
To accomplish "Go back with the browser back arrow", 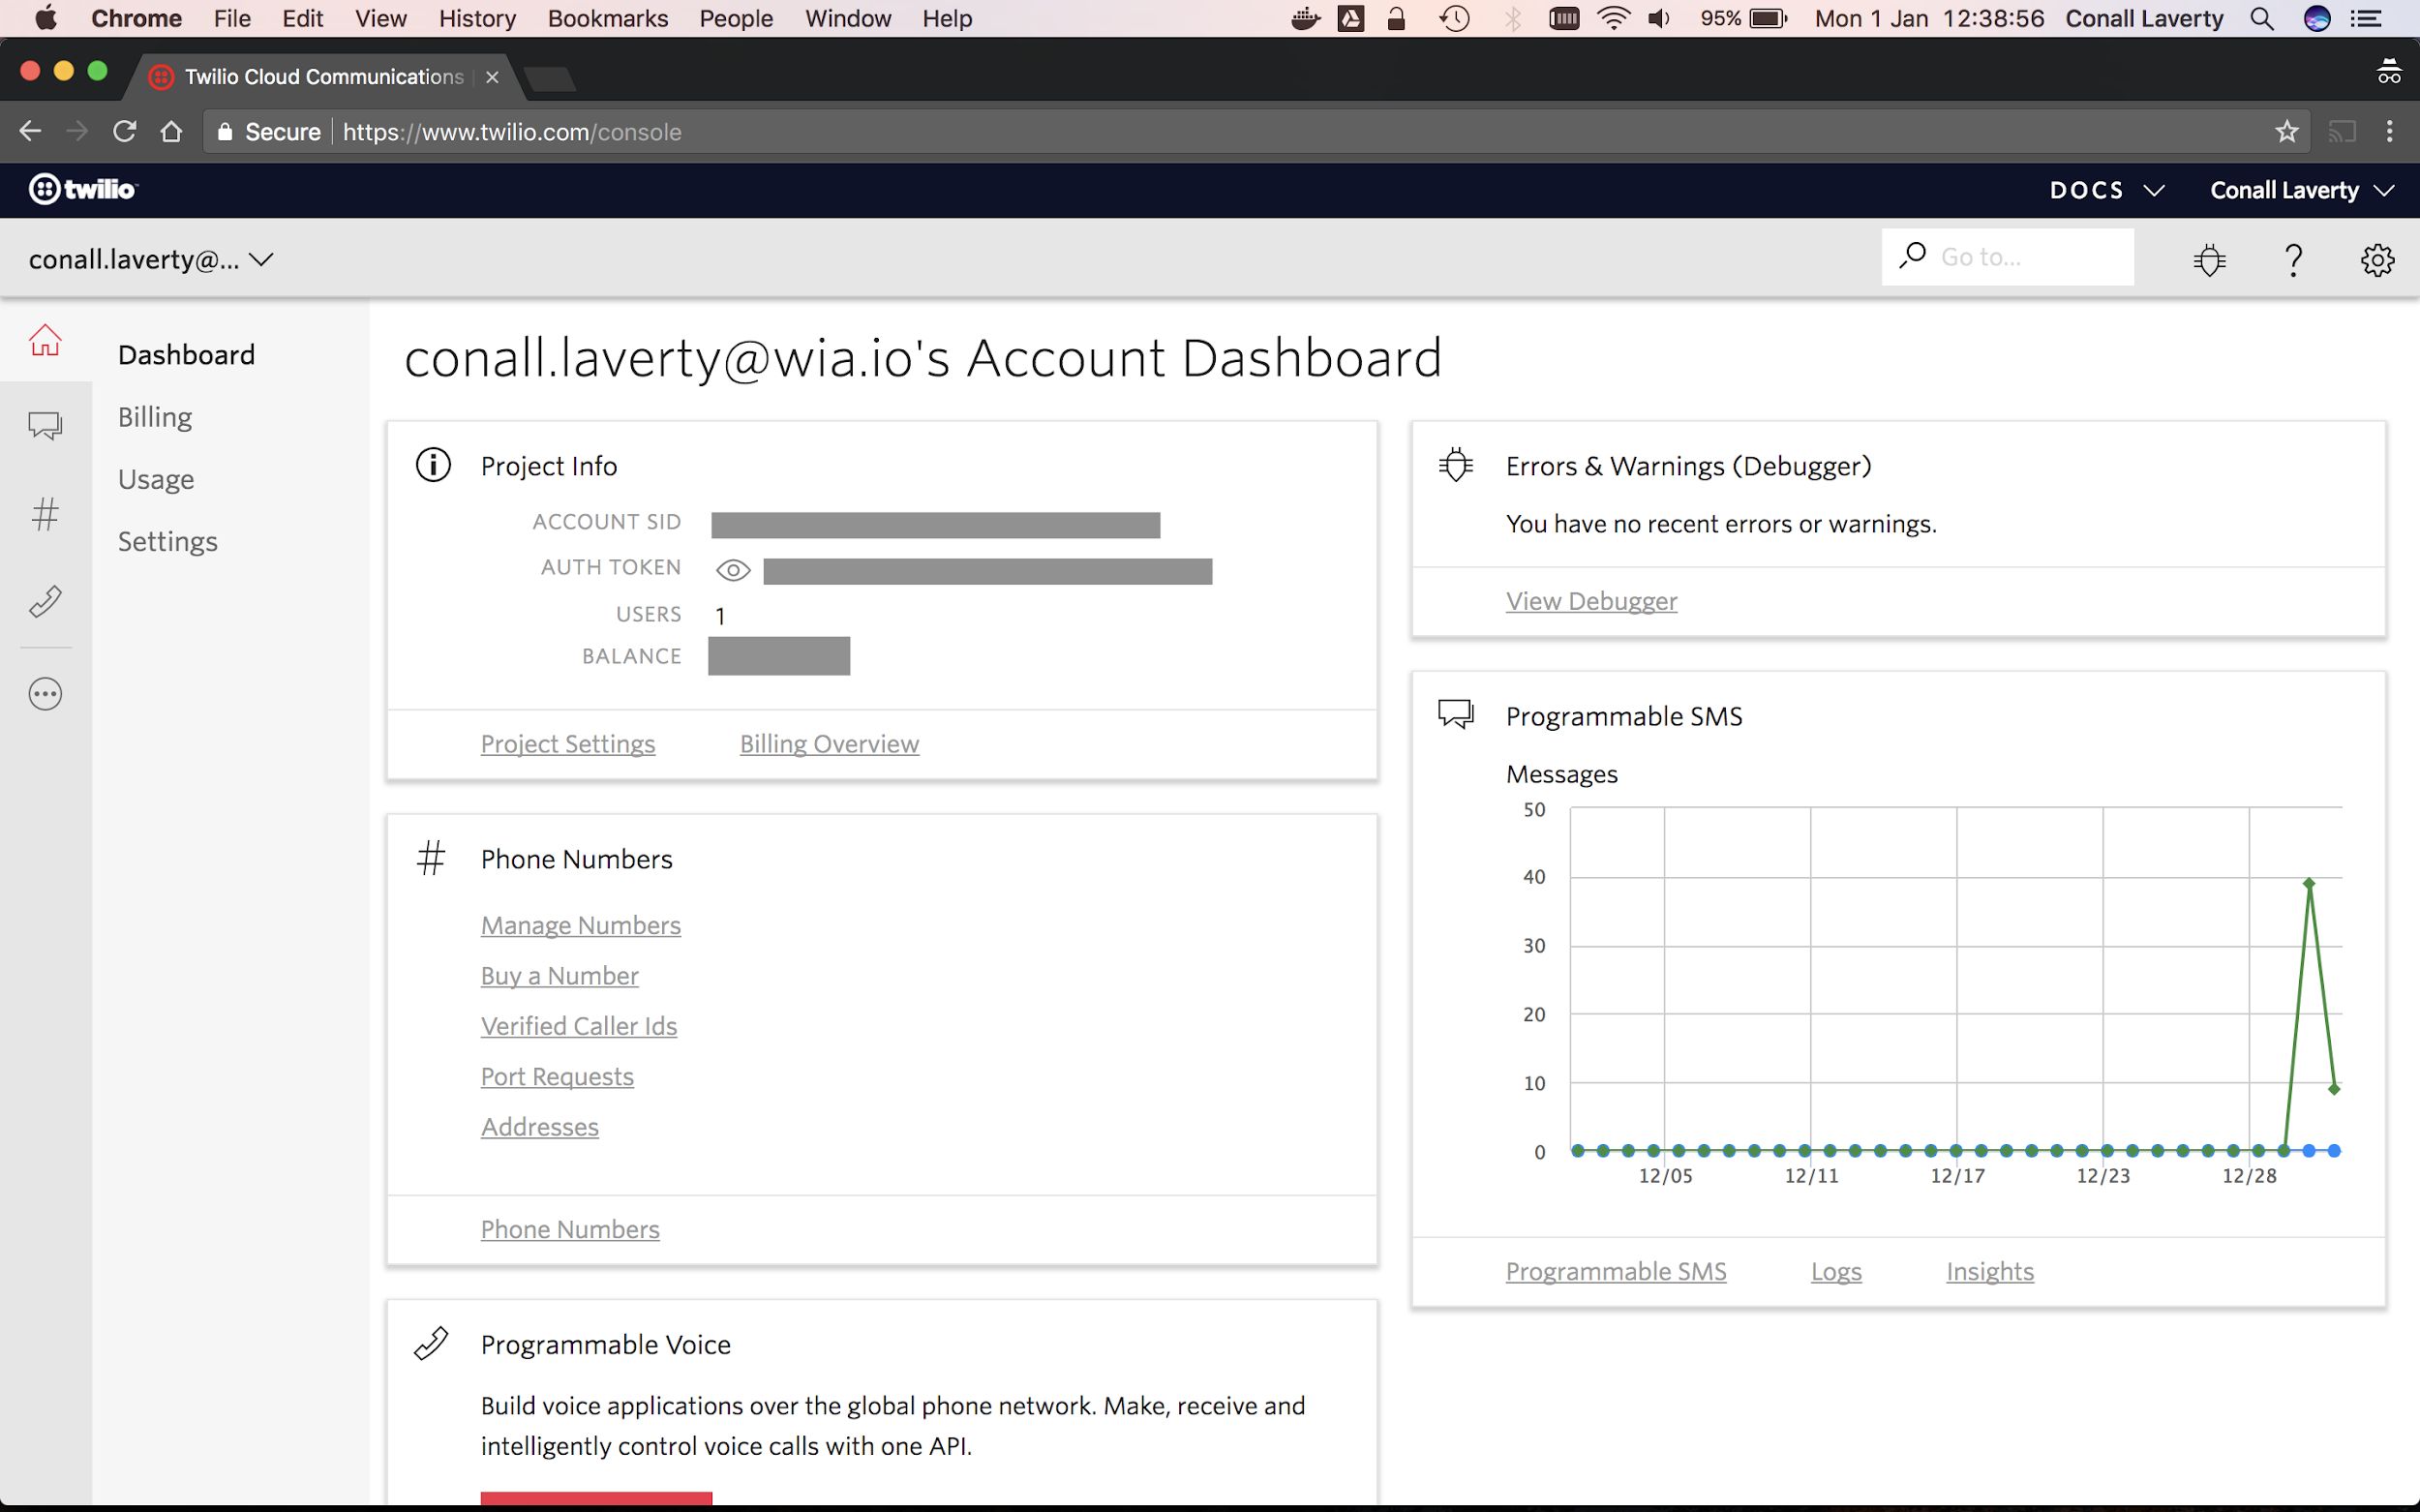I will 30,131.
